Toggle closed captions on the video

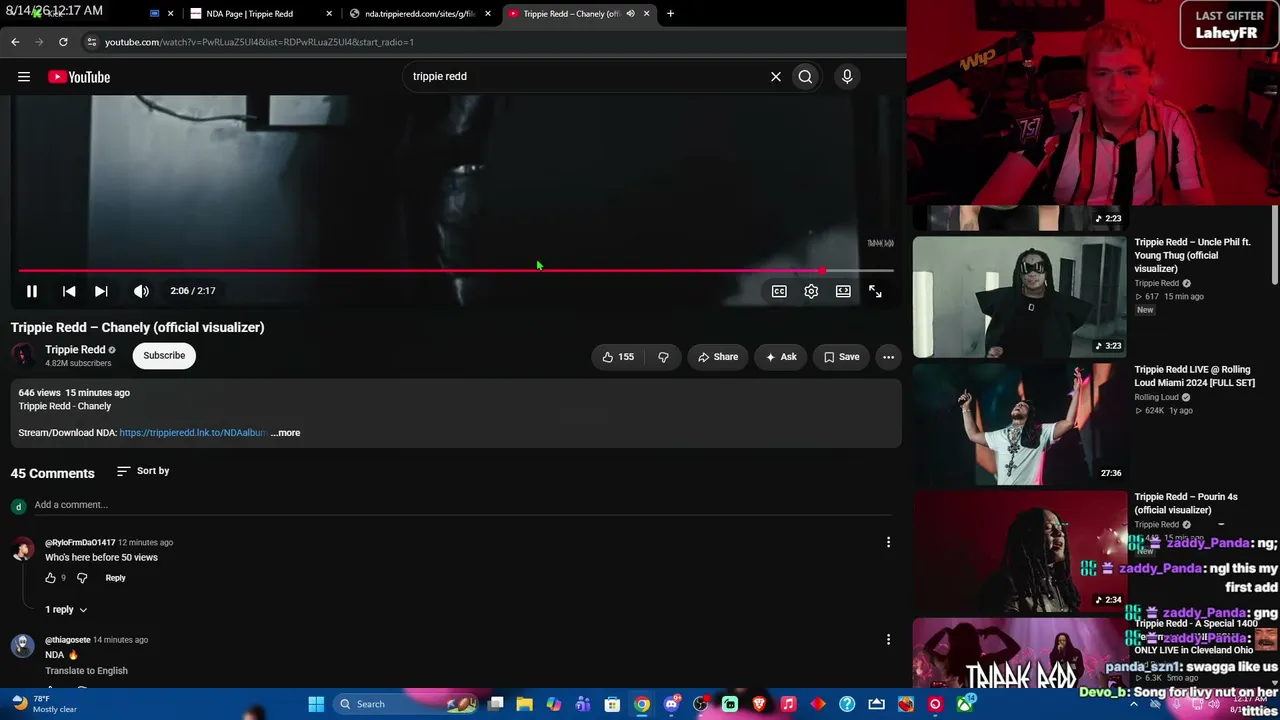coord(779,291)
